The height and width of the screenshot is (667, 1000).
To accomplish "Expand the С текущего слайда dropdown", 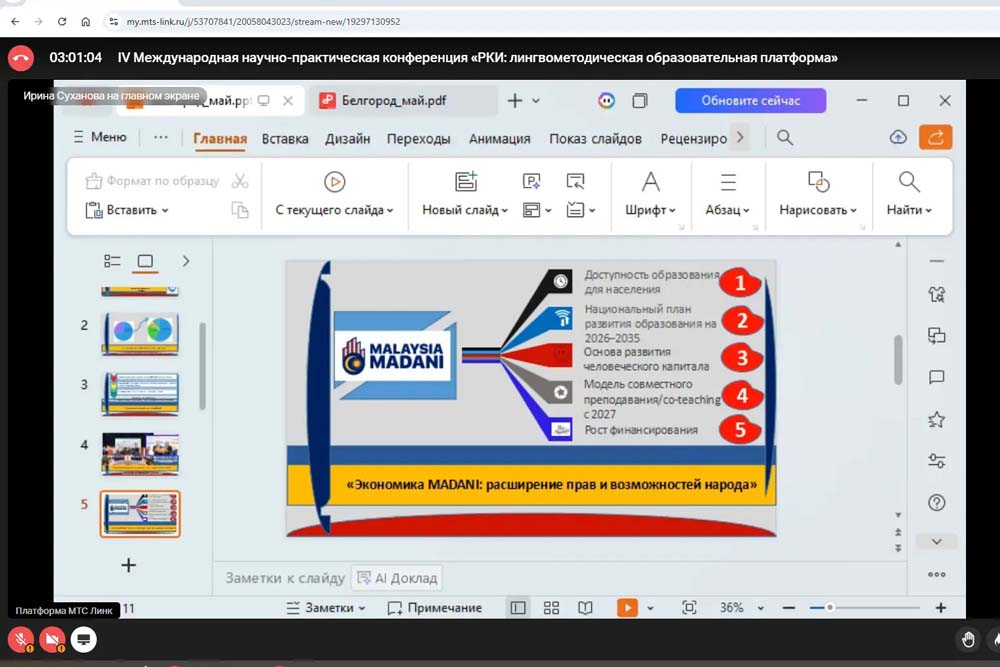I will click(390, 210).
